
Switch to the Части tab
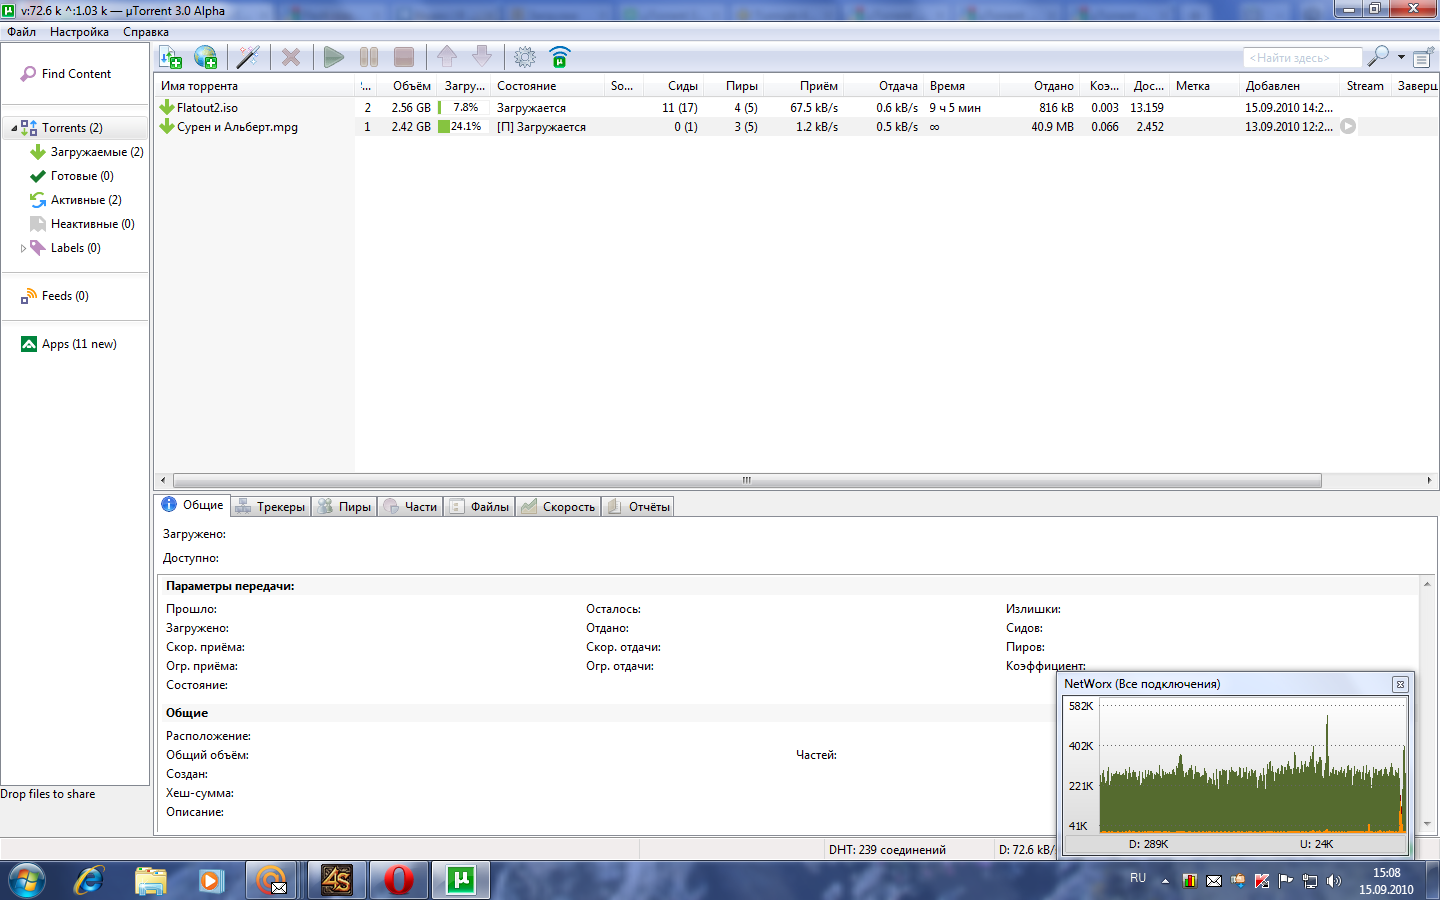[410, 507]
